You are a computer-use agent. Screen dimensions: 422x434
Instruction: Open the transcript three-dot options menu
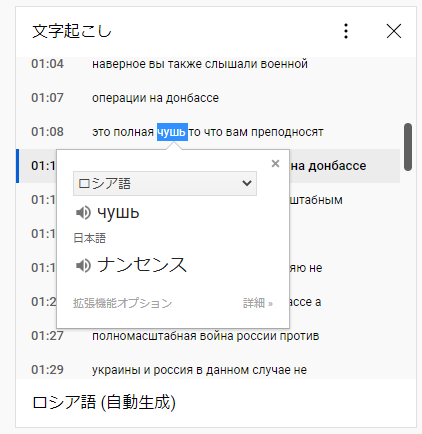346,31
